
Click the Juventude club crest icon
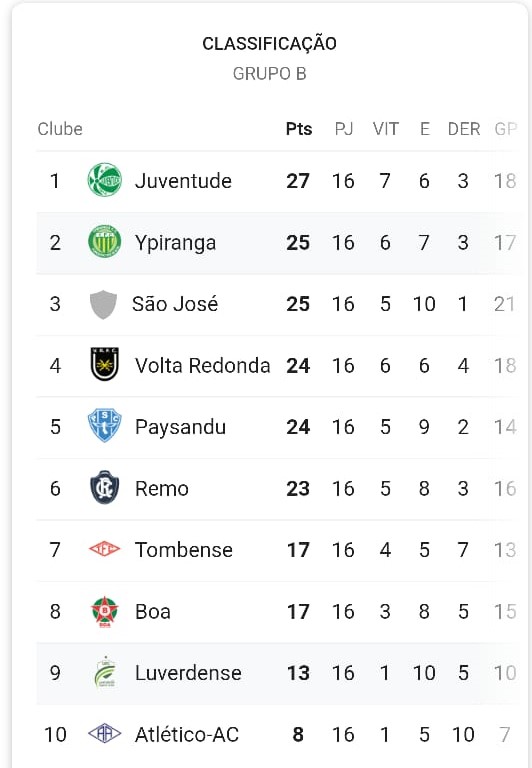(x=104, y=180)
